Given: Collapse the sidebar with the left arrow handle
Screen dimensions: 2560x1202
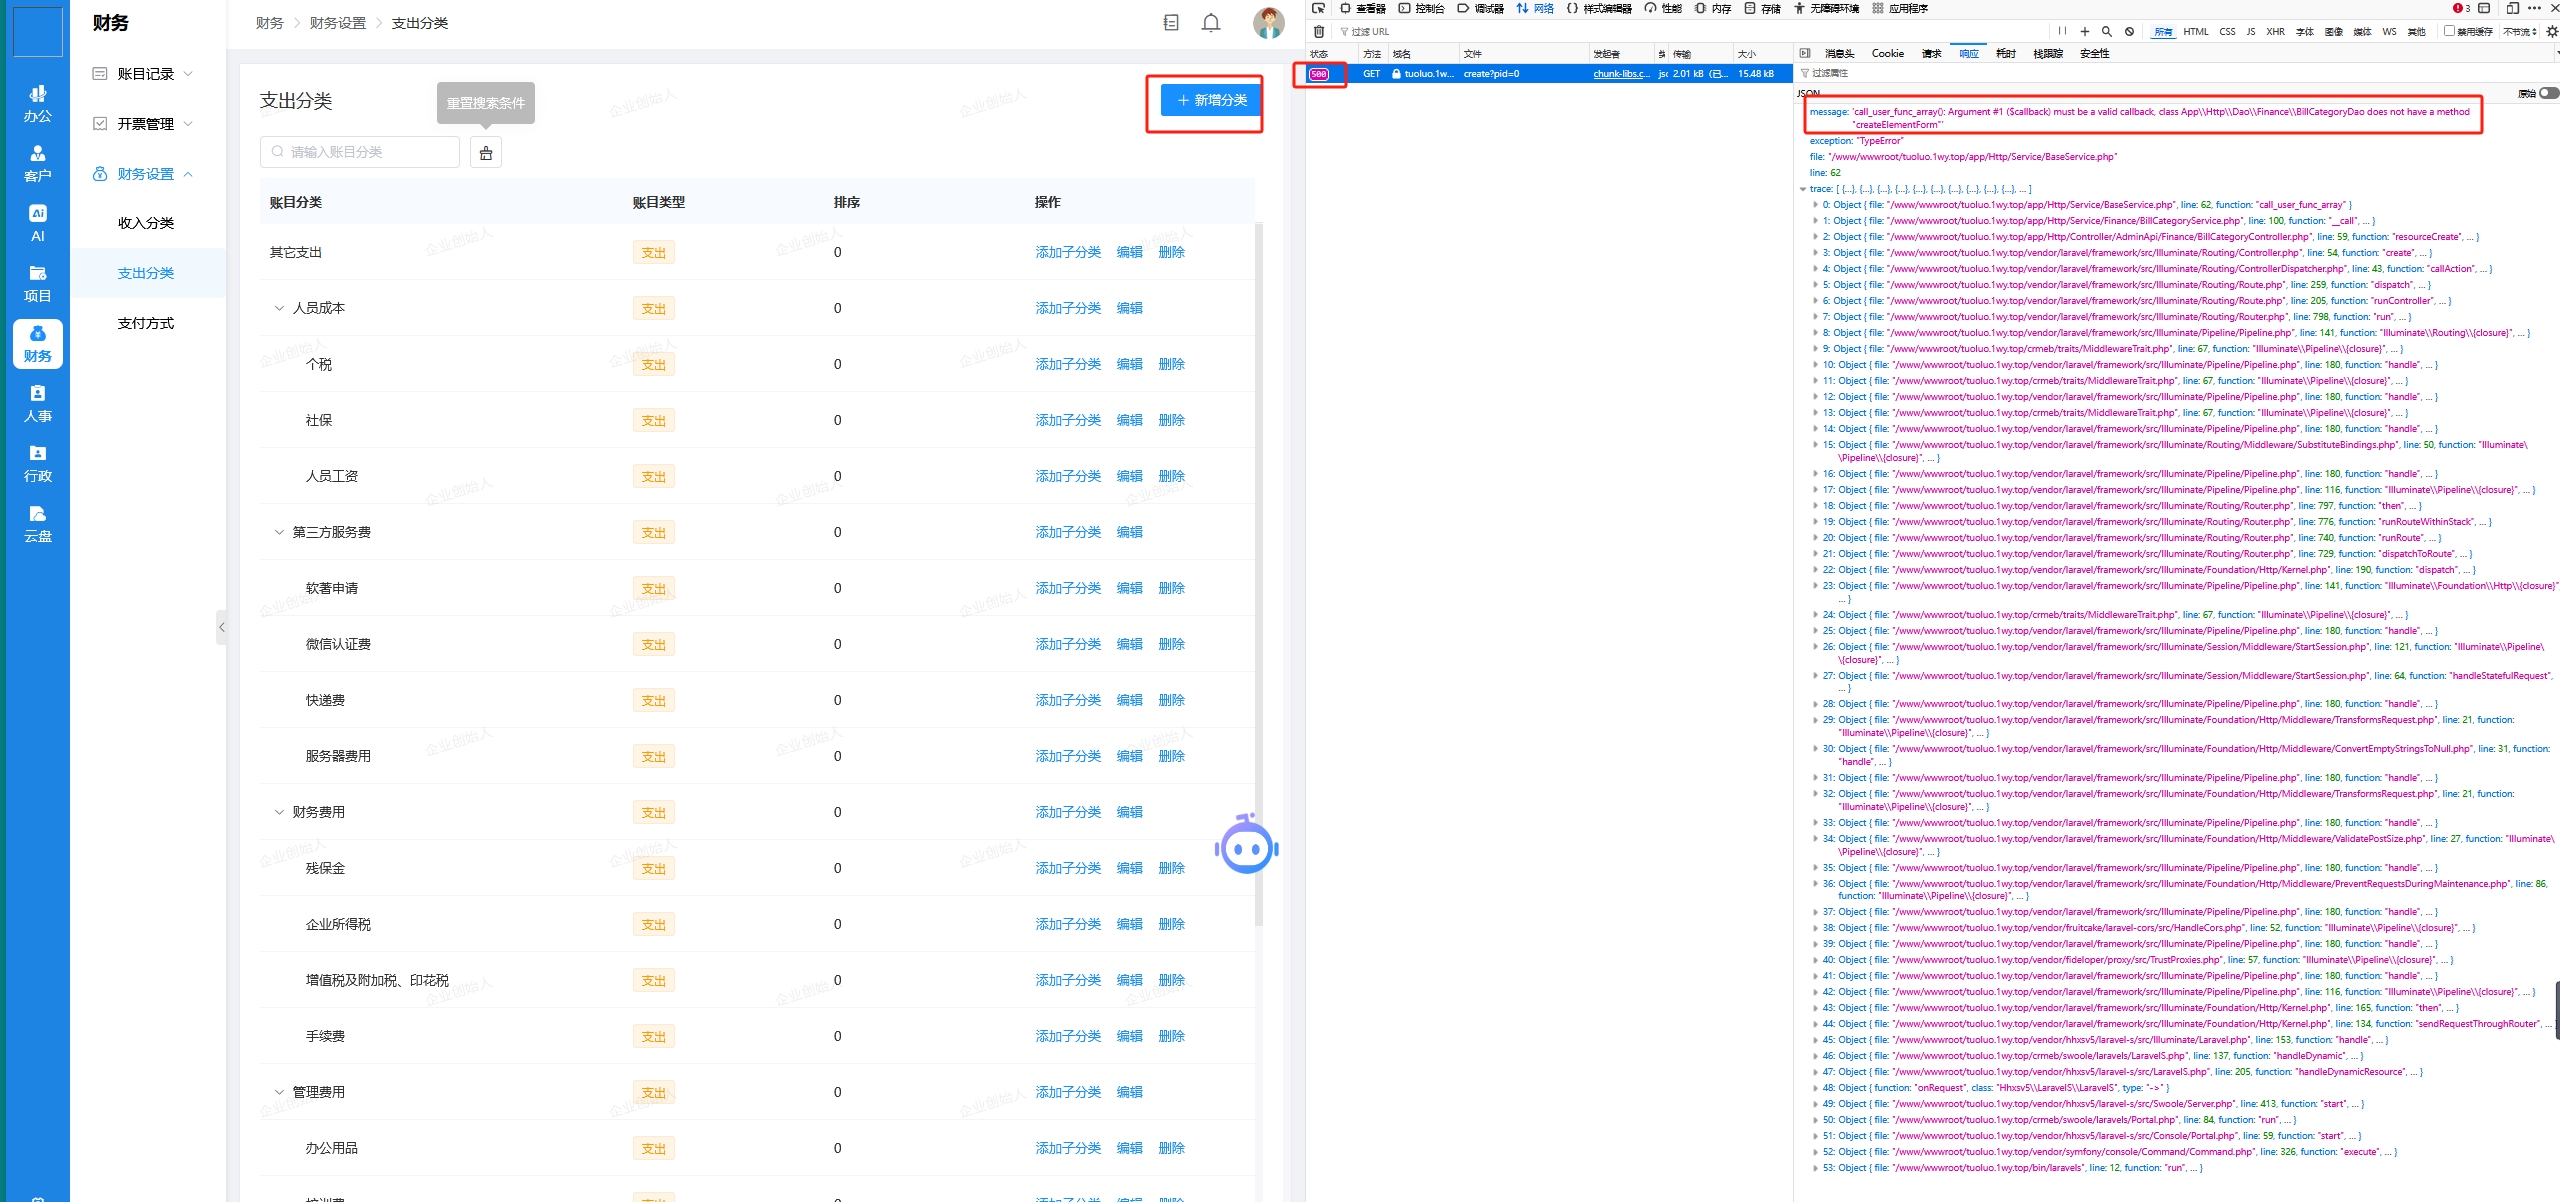Looking at the screenshot, I should 222,627.
